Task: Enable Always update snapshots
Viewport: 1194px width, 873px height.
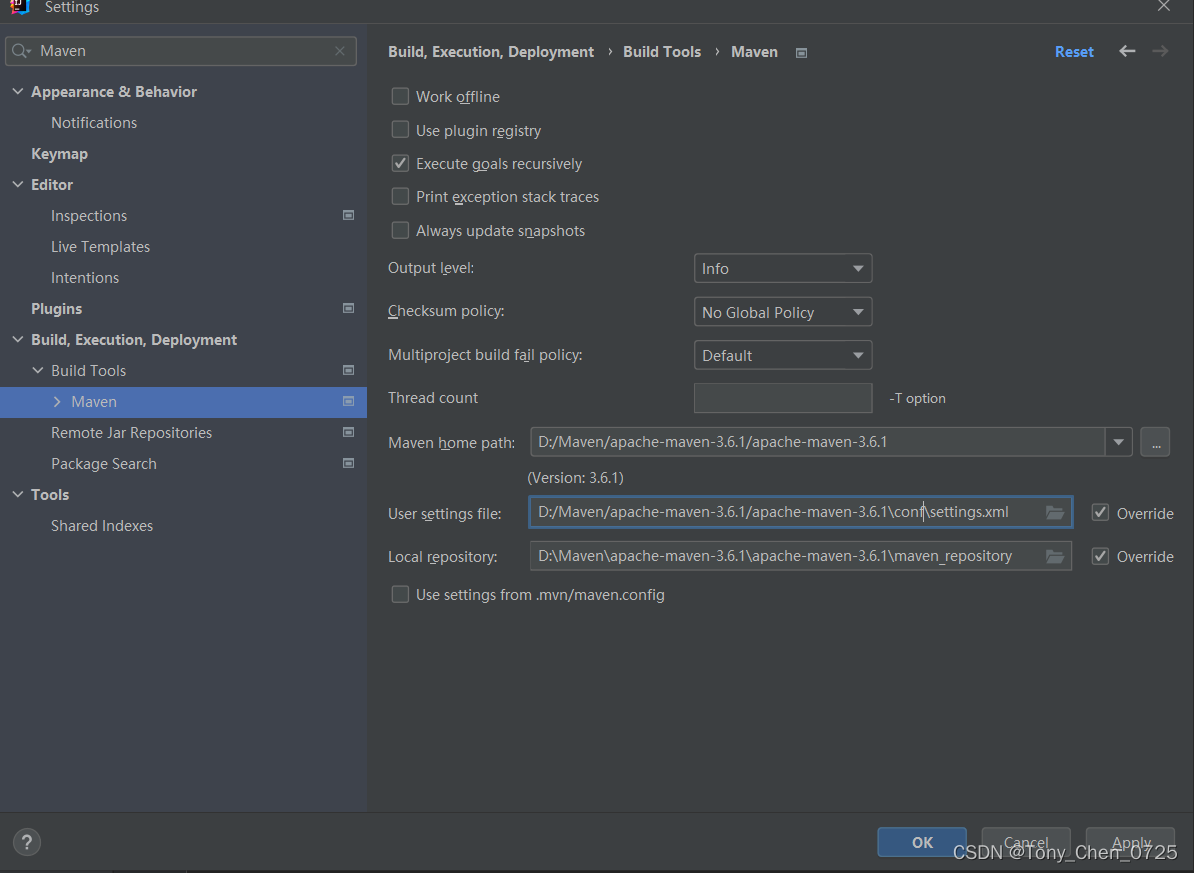Action: click(x=400, y=230)
